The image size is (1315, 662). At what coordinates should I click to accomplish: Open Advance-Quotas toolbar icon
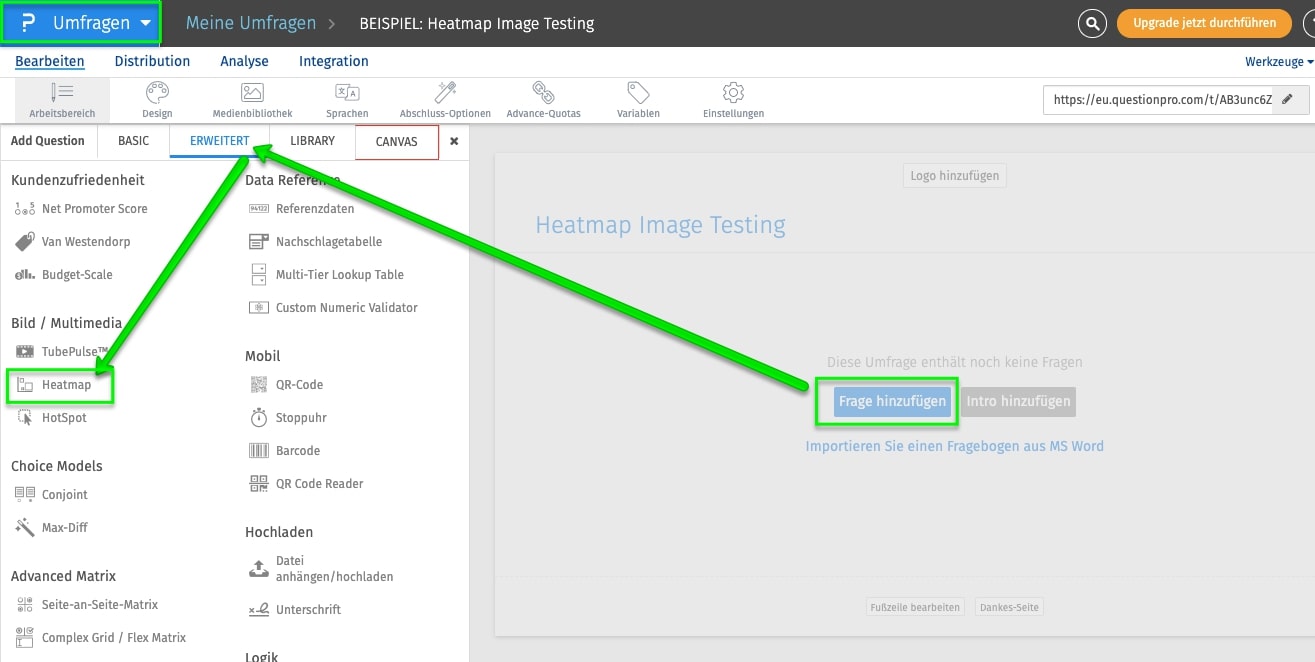point(543,94)
